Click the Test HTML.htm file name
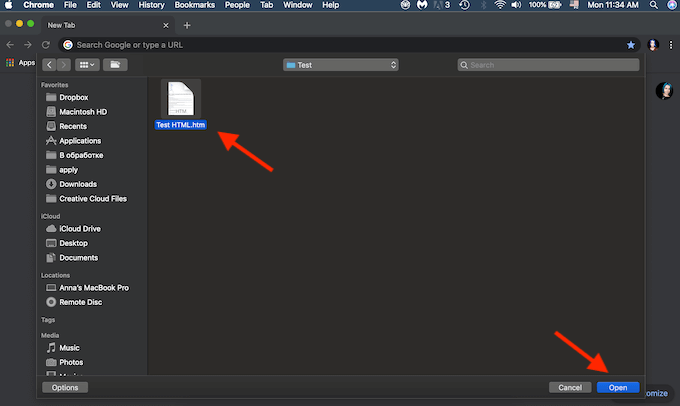 180,125
